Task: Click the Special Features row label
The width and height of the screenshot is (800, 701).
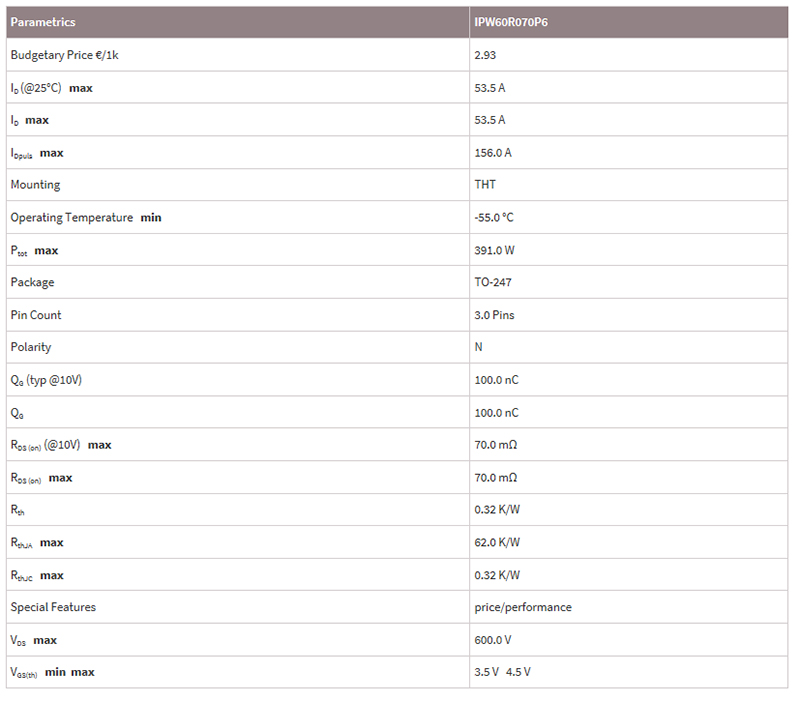Action: [53, 607]
